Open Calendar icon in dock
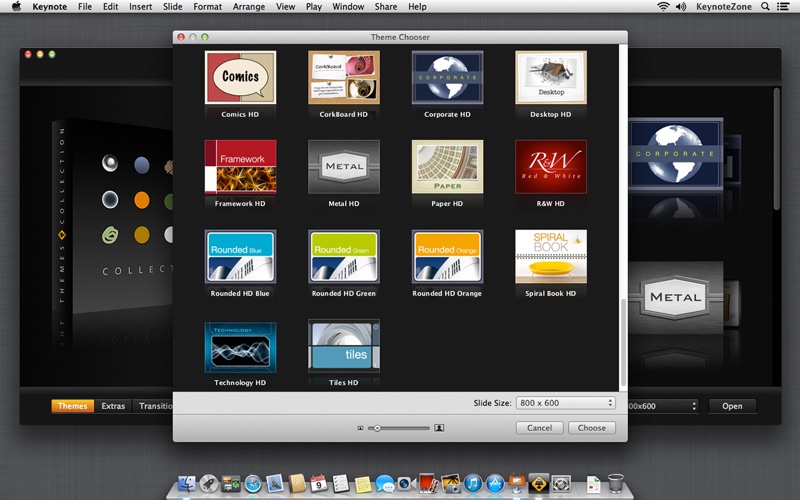Viewport: 800px width, 500px height. click(319, 483)
